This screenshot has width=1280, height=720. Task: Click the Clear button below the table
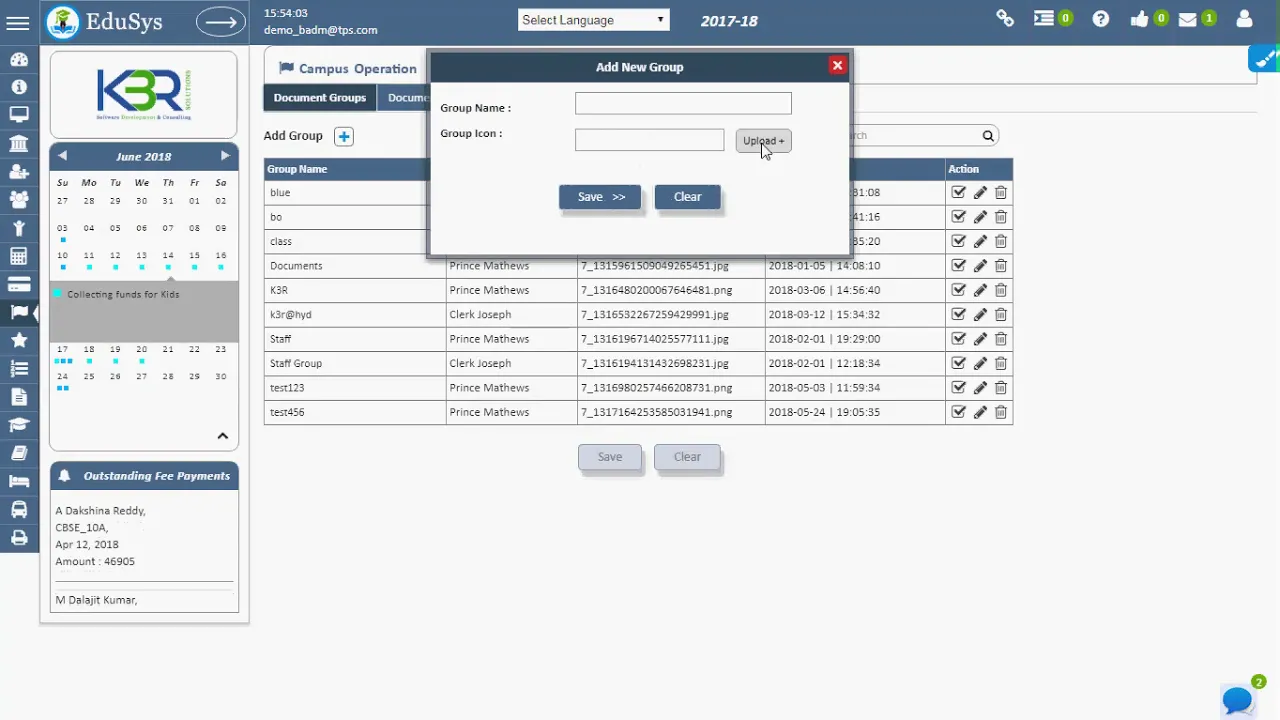687,457
